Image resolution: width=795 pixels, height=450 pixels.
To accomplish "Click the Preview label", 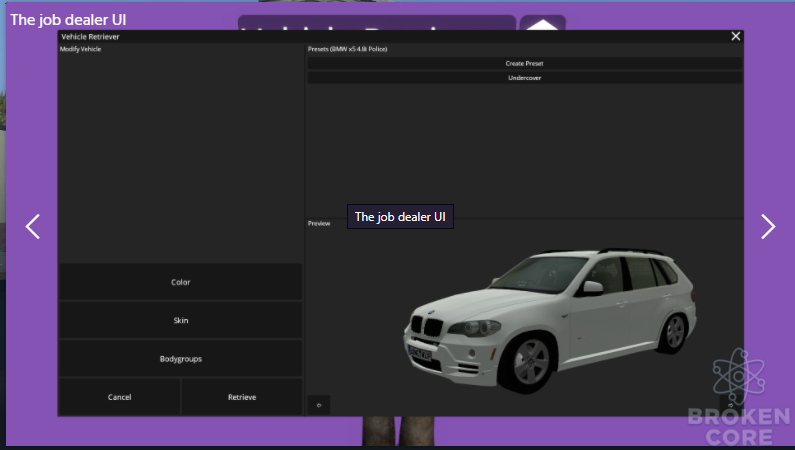I will click(319, 223).
